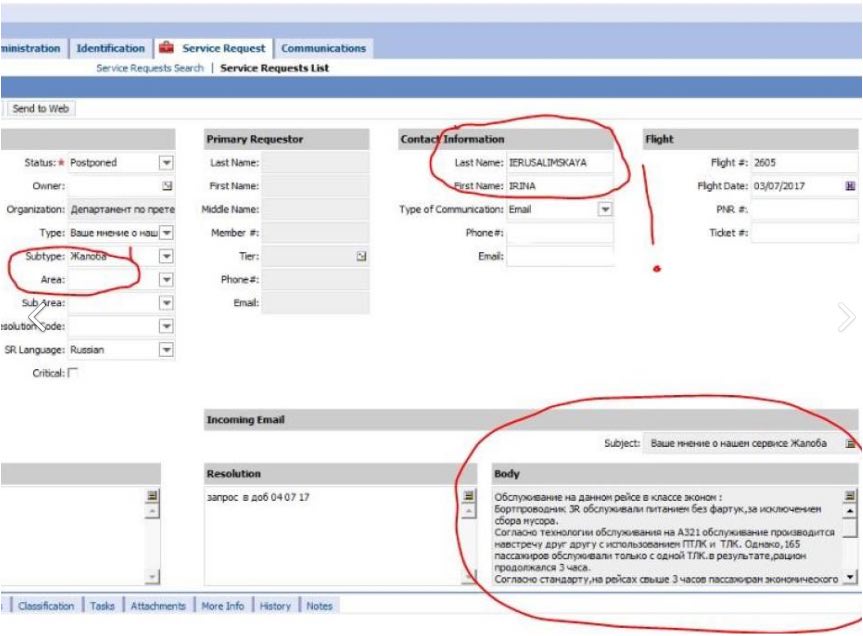Click the red toolbox Service Request icon
The height and width of the screenshot is (636, 863).
[166, 48]
